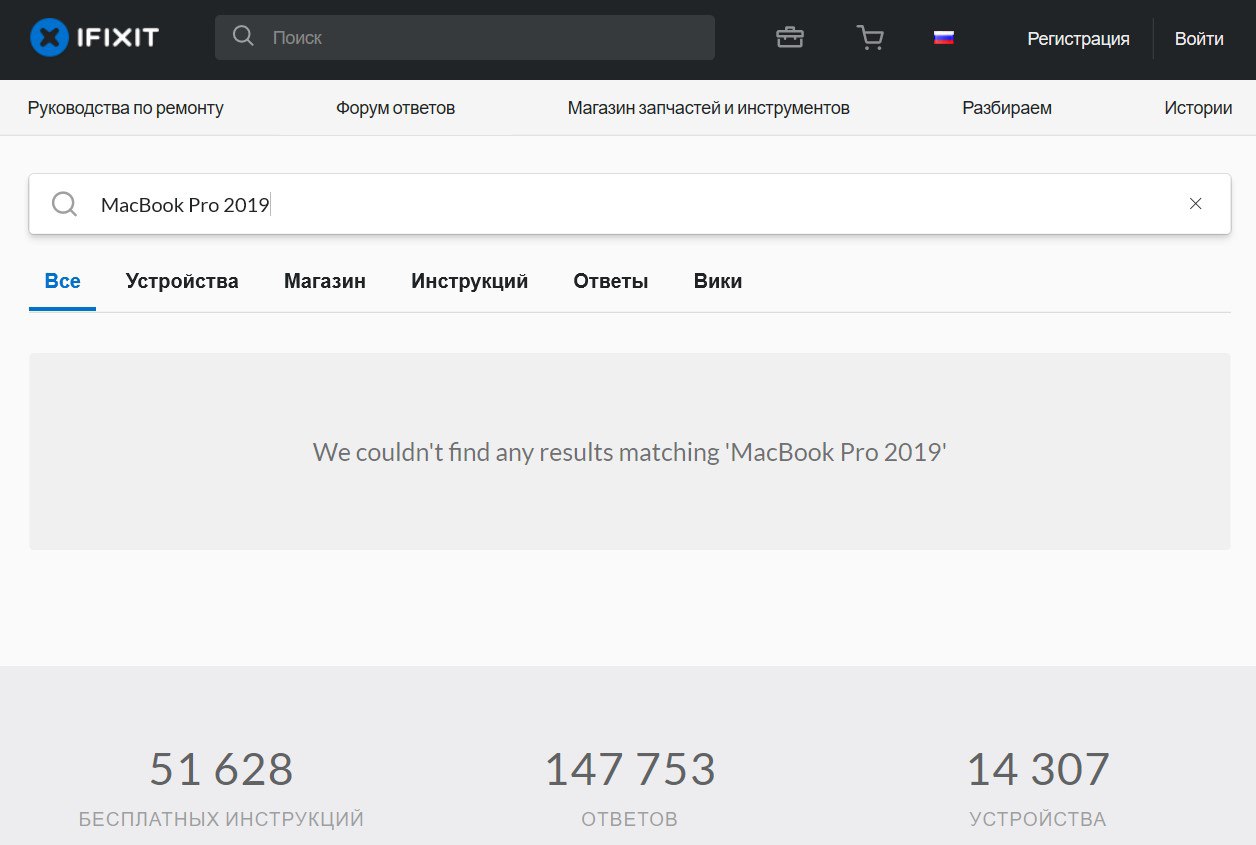Open the Разбираем menu item

(x=1007, y=108)
